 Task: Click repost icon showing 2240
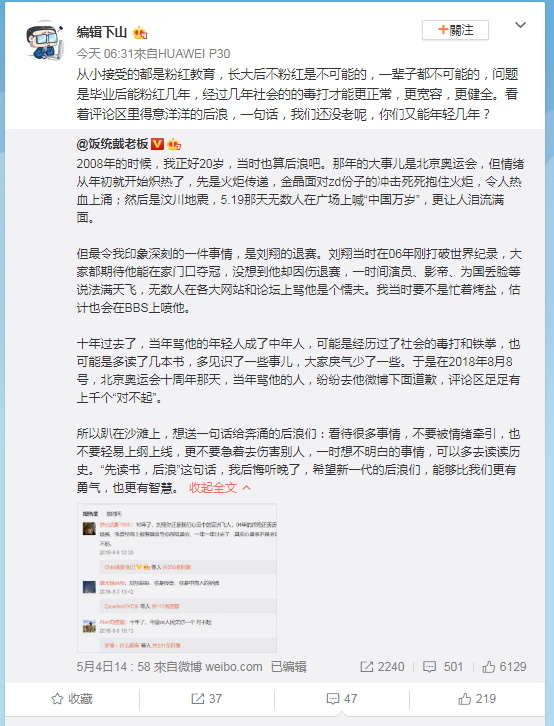click(366, 667)
